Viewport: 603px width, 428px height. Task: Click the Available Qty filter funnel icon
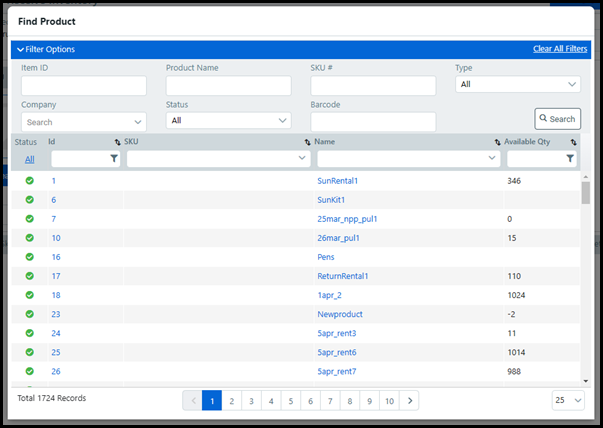coord(570,159)
